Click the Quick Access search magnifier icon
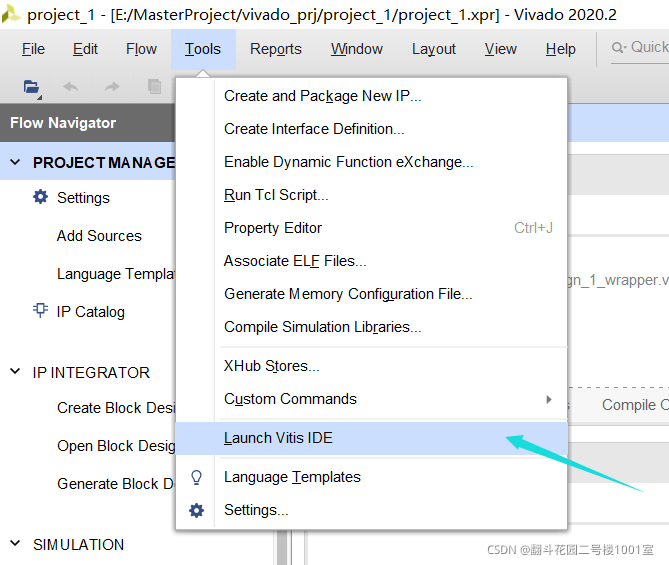Image resolution: width=669 pixels, height=565 pixels. coord(619,47)
